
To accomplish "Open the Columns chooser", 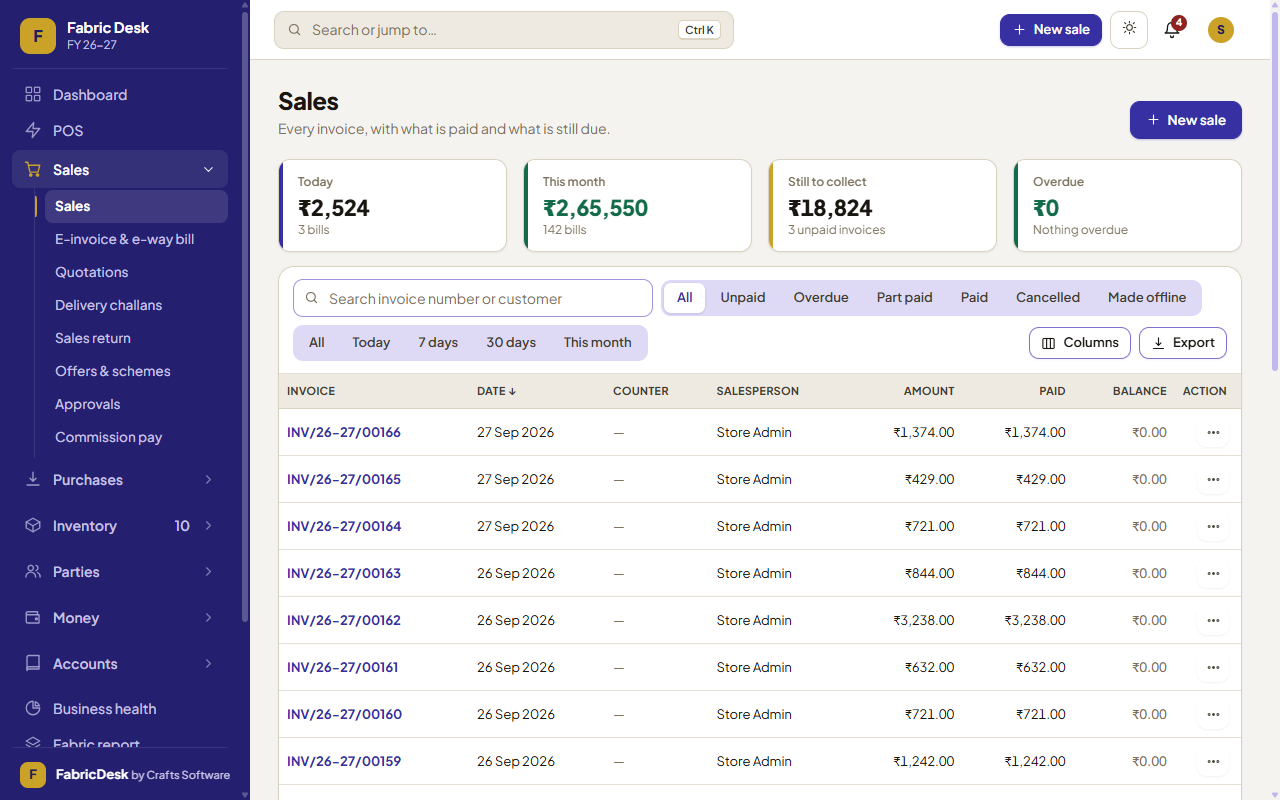I will pos(1080,343).
